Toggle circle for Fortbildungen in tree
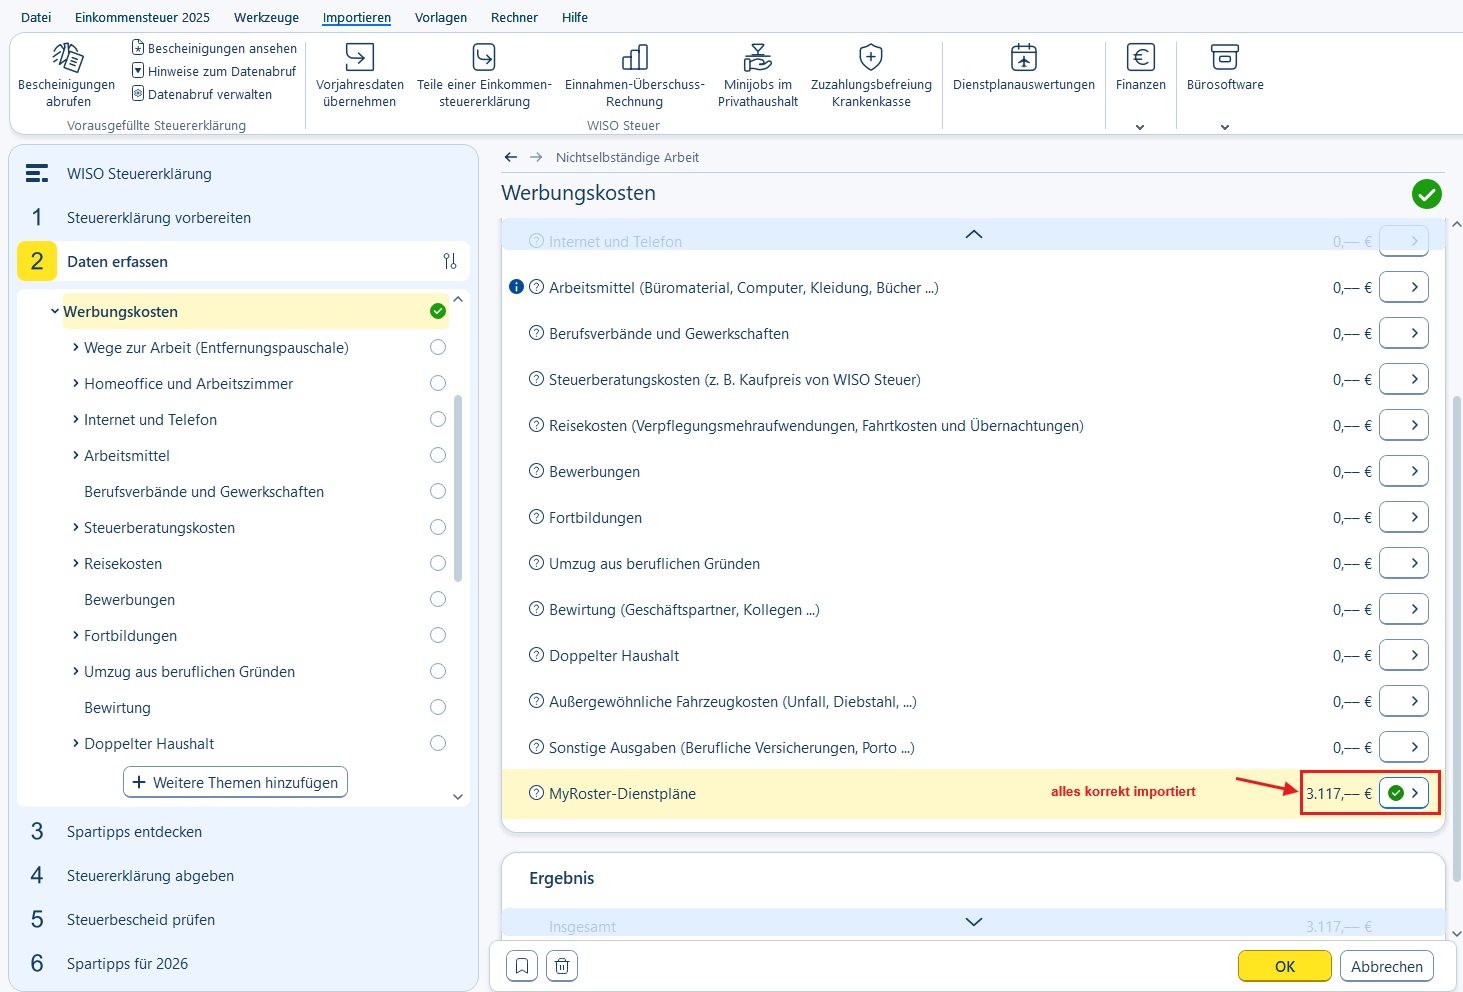The height and width of the screenshot is (992, 1463). [438, 635]
